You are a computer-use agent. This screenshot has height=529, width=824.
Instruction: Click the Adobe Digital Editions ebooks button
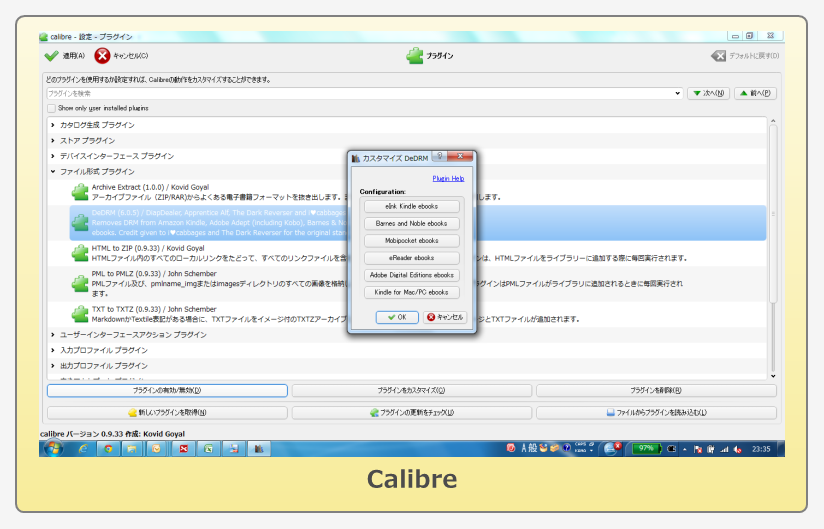(x=411, y=275)
